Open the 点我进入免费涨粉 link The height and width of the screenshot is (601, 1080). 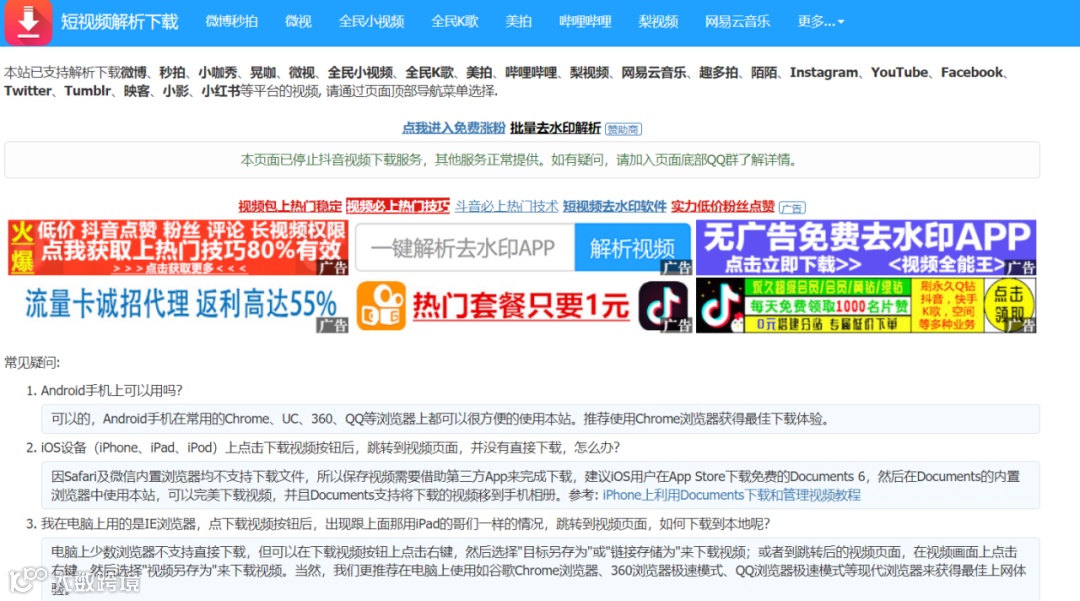[453, 128]
